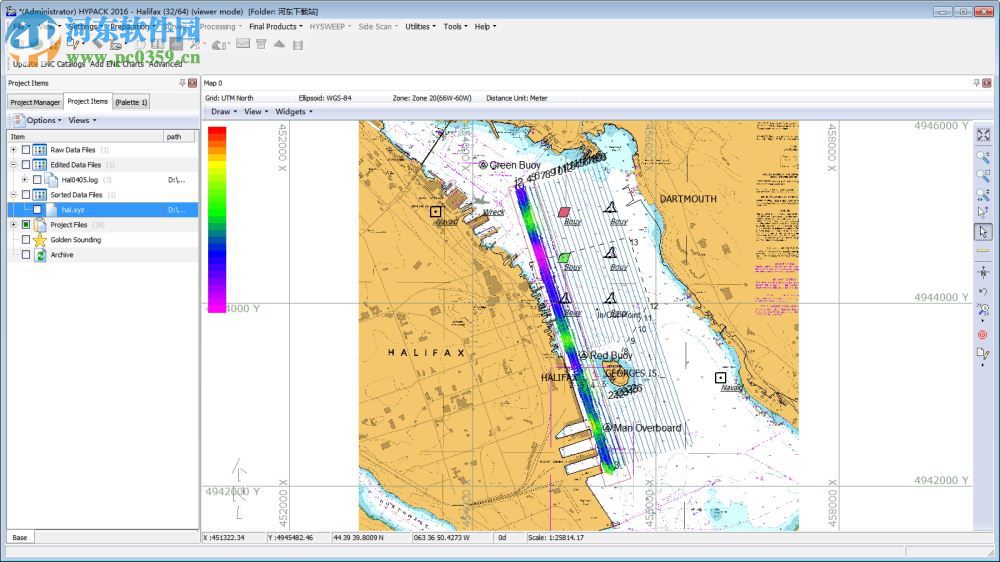1000x562 pixels.
Task: Click the Base tab at bottom left
Action: [20, 537]
